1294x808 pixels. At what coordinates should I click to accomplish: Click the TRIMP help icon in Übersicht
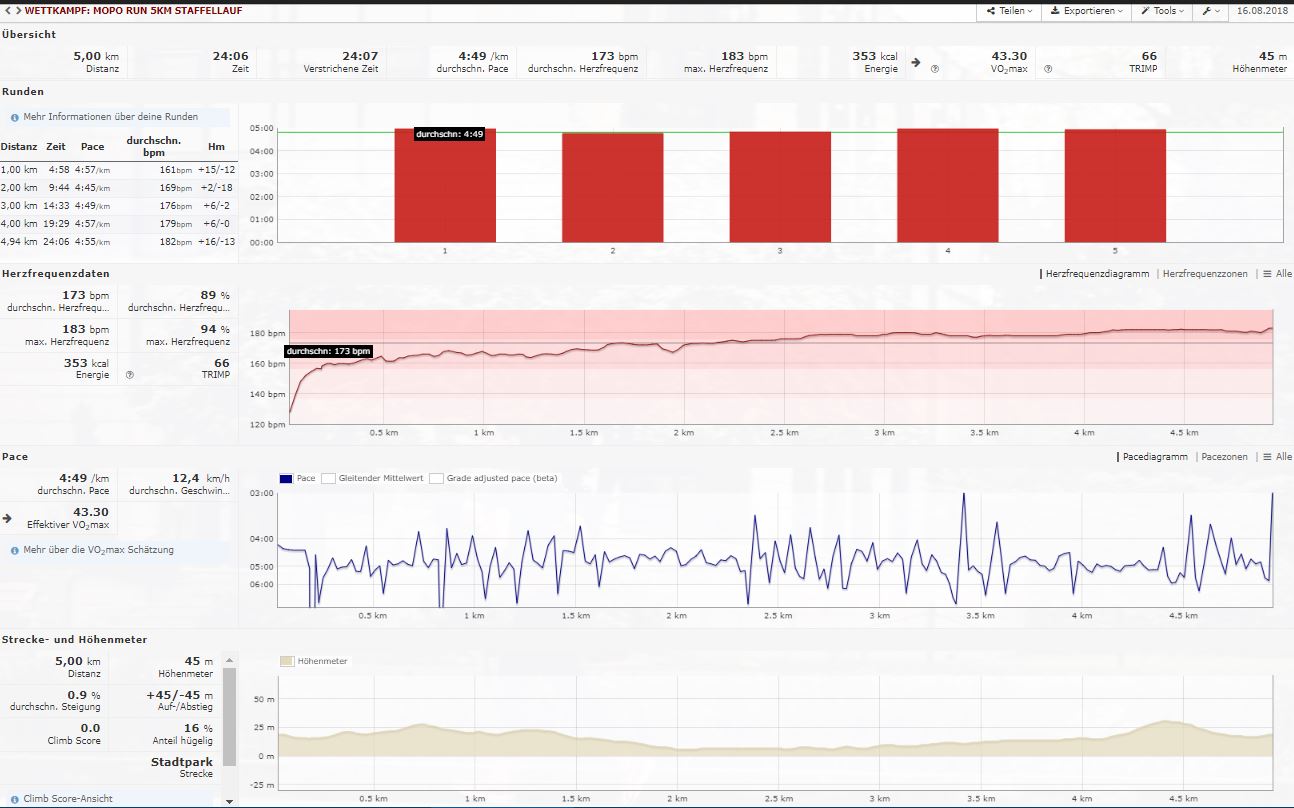click(1048, 69)
